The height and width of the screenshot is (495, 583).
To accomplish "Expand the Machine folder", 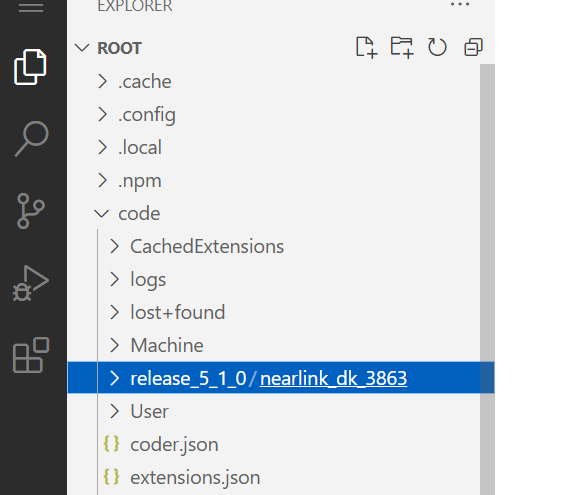I will tap(115, 345).
